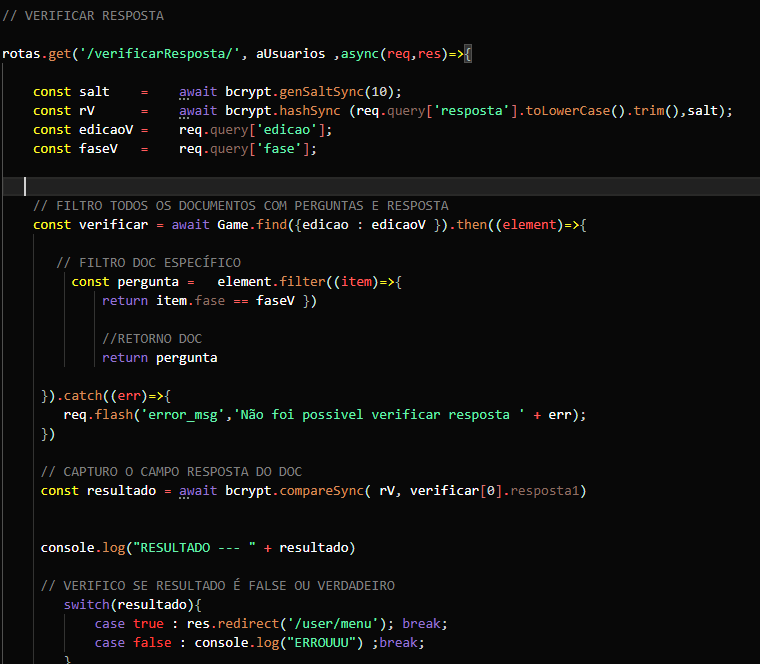Click 'flash' in req.flash call
This screenshot has height=664, width=760.
113,415
